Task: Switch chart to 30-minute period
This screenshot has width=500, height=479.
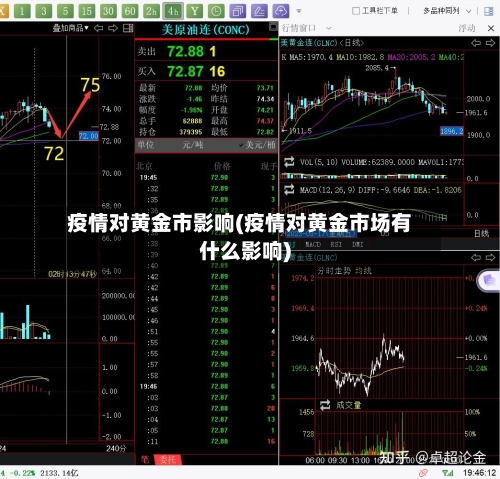Action: 108,11
